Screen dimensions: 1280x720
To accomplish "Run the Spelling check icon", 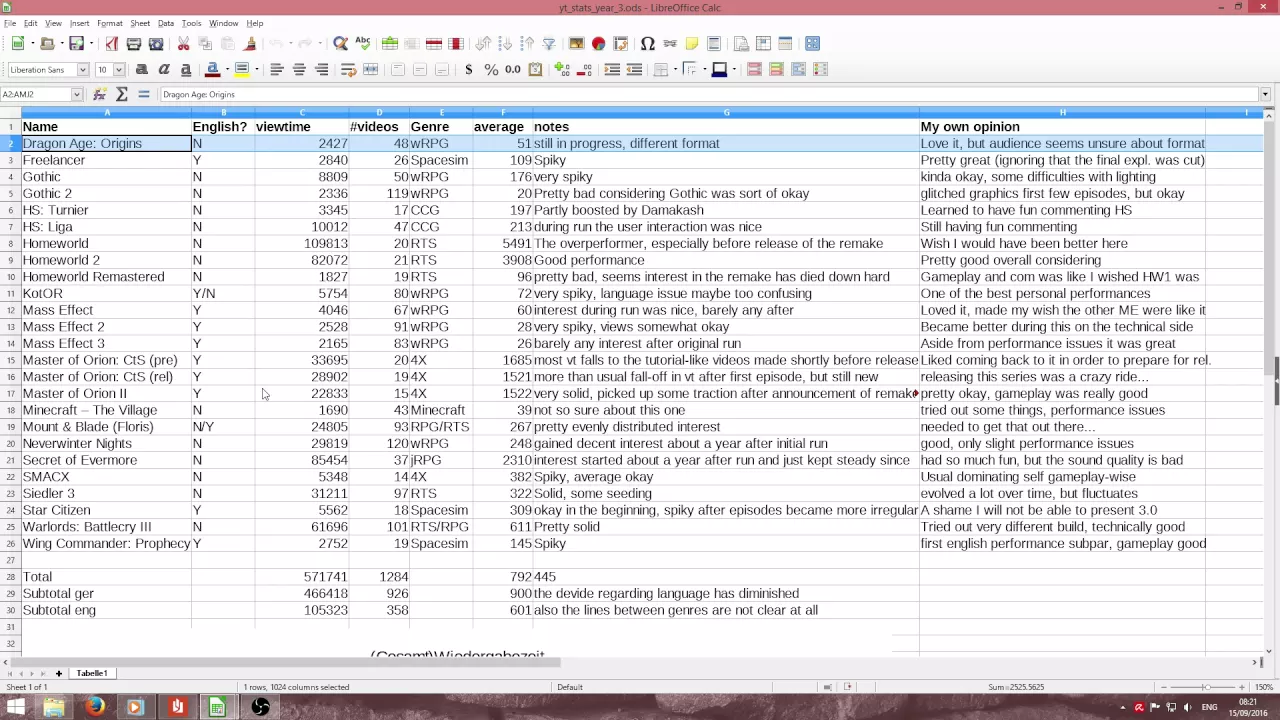I will coord(363,44).
